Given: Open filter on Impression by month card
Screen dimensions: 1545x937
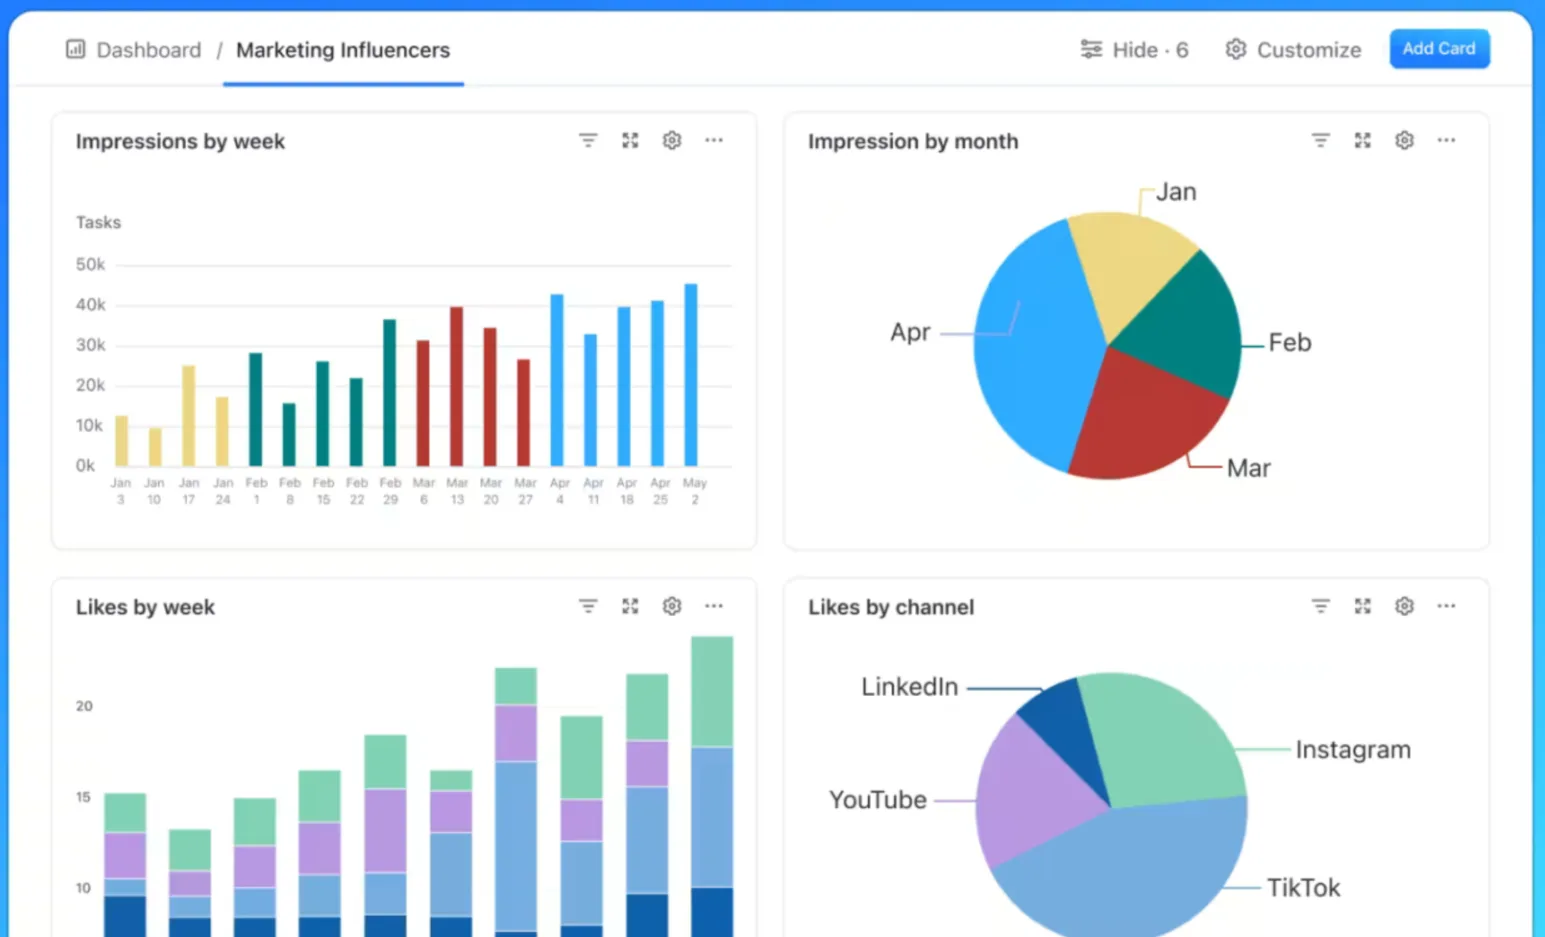Looking at the screenshot, I should click(1320, 140).
